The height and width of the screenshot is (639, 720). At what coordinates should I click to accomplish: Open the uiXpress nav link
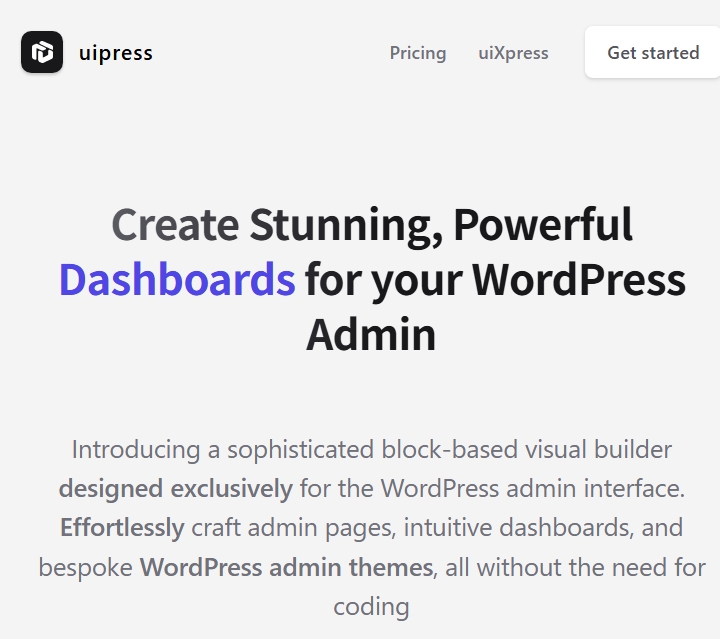513,53
